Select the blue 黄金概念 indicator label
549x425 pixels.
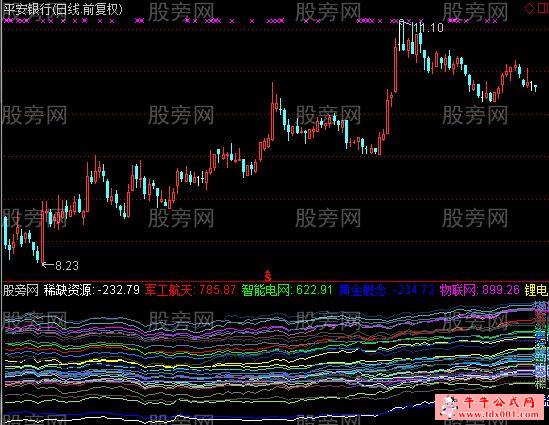tap(363, 290)
